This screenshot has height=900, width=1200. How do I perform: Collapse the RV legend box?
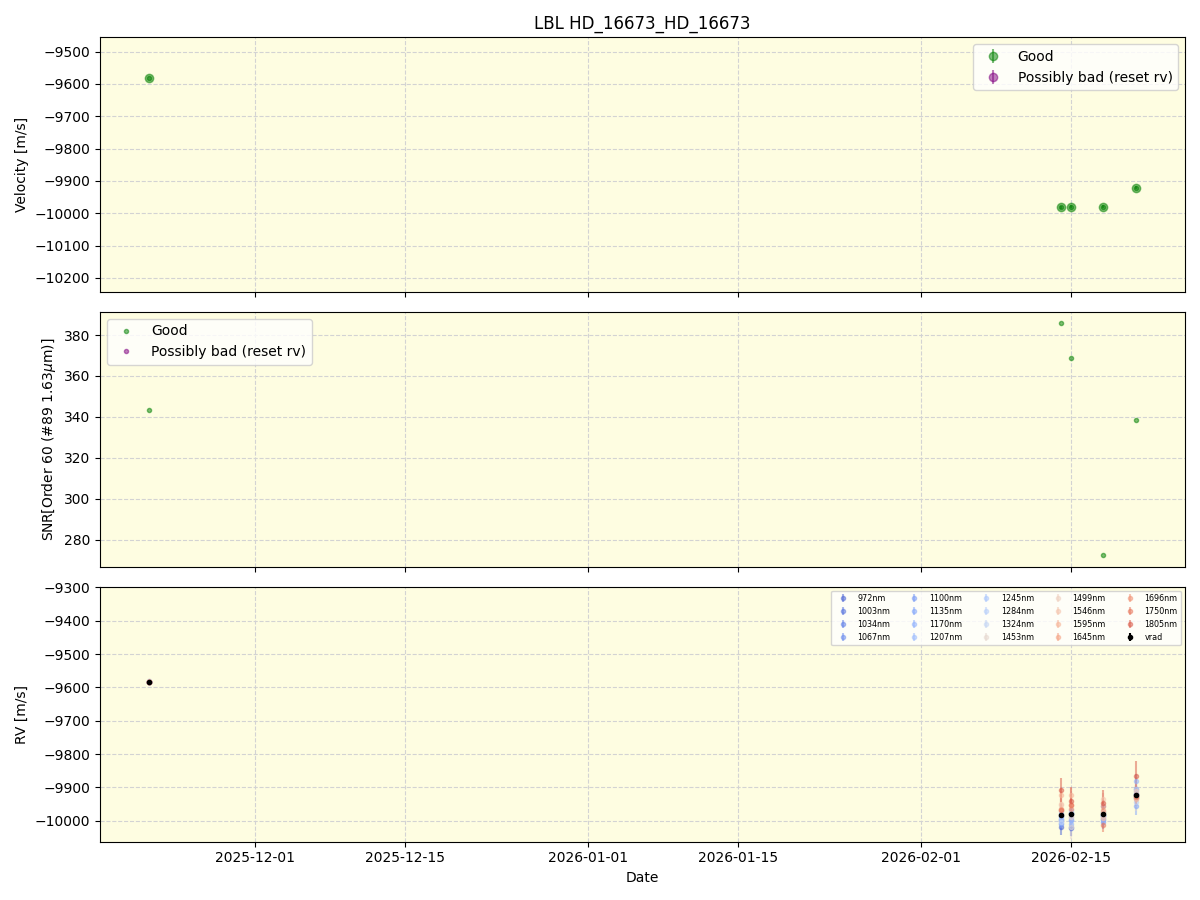point(1005,617)
